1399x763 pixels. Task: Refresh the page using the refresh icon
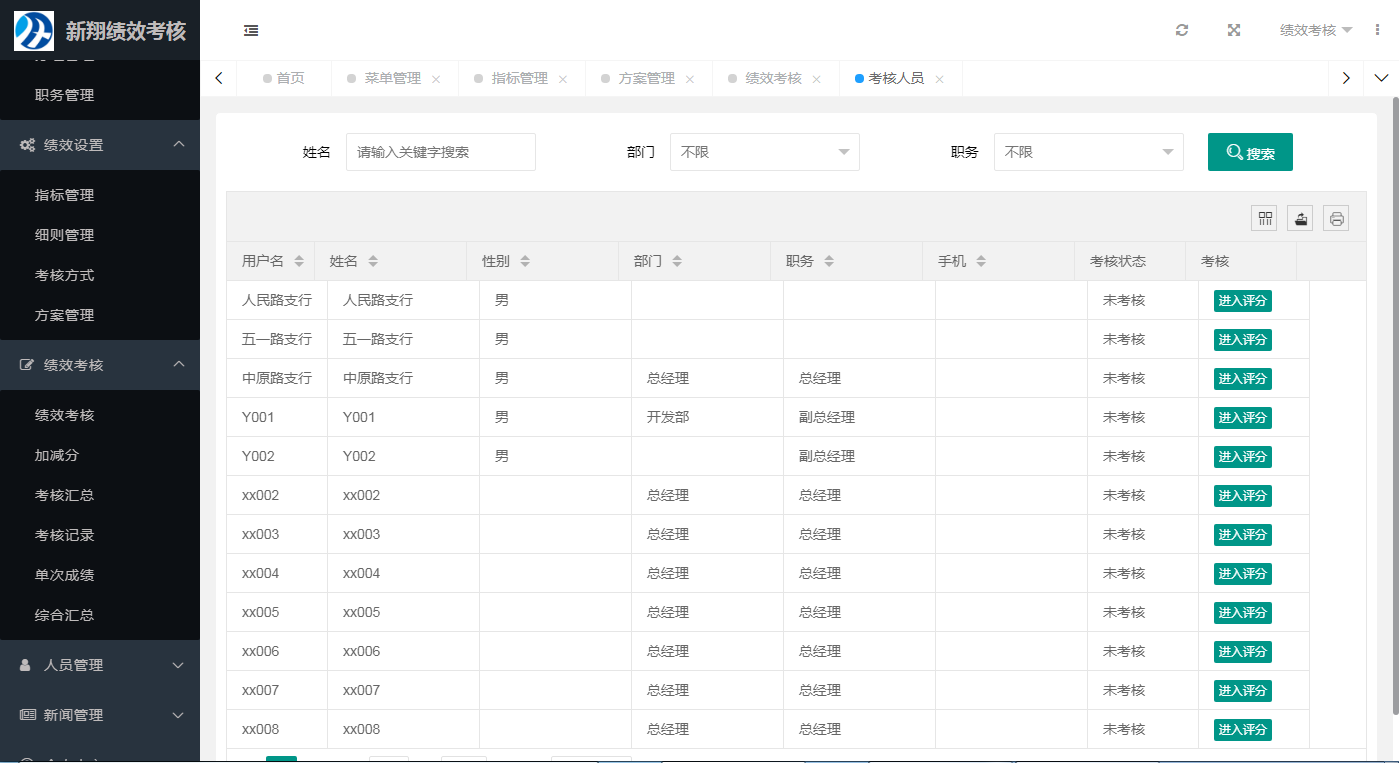click(x=1181, y=30)
